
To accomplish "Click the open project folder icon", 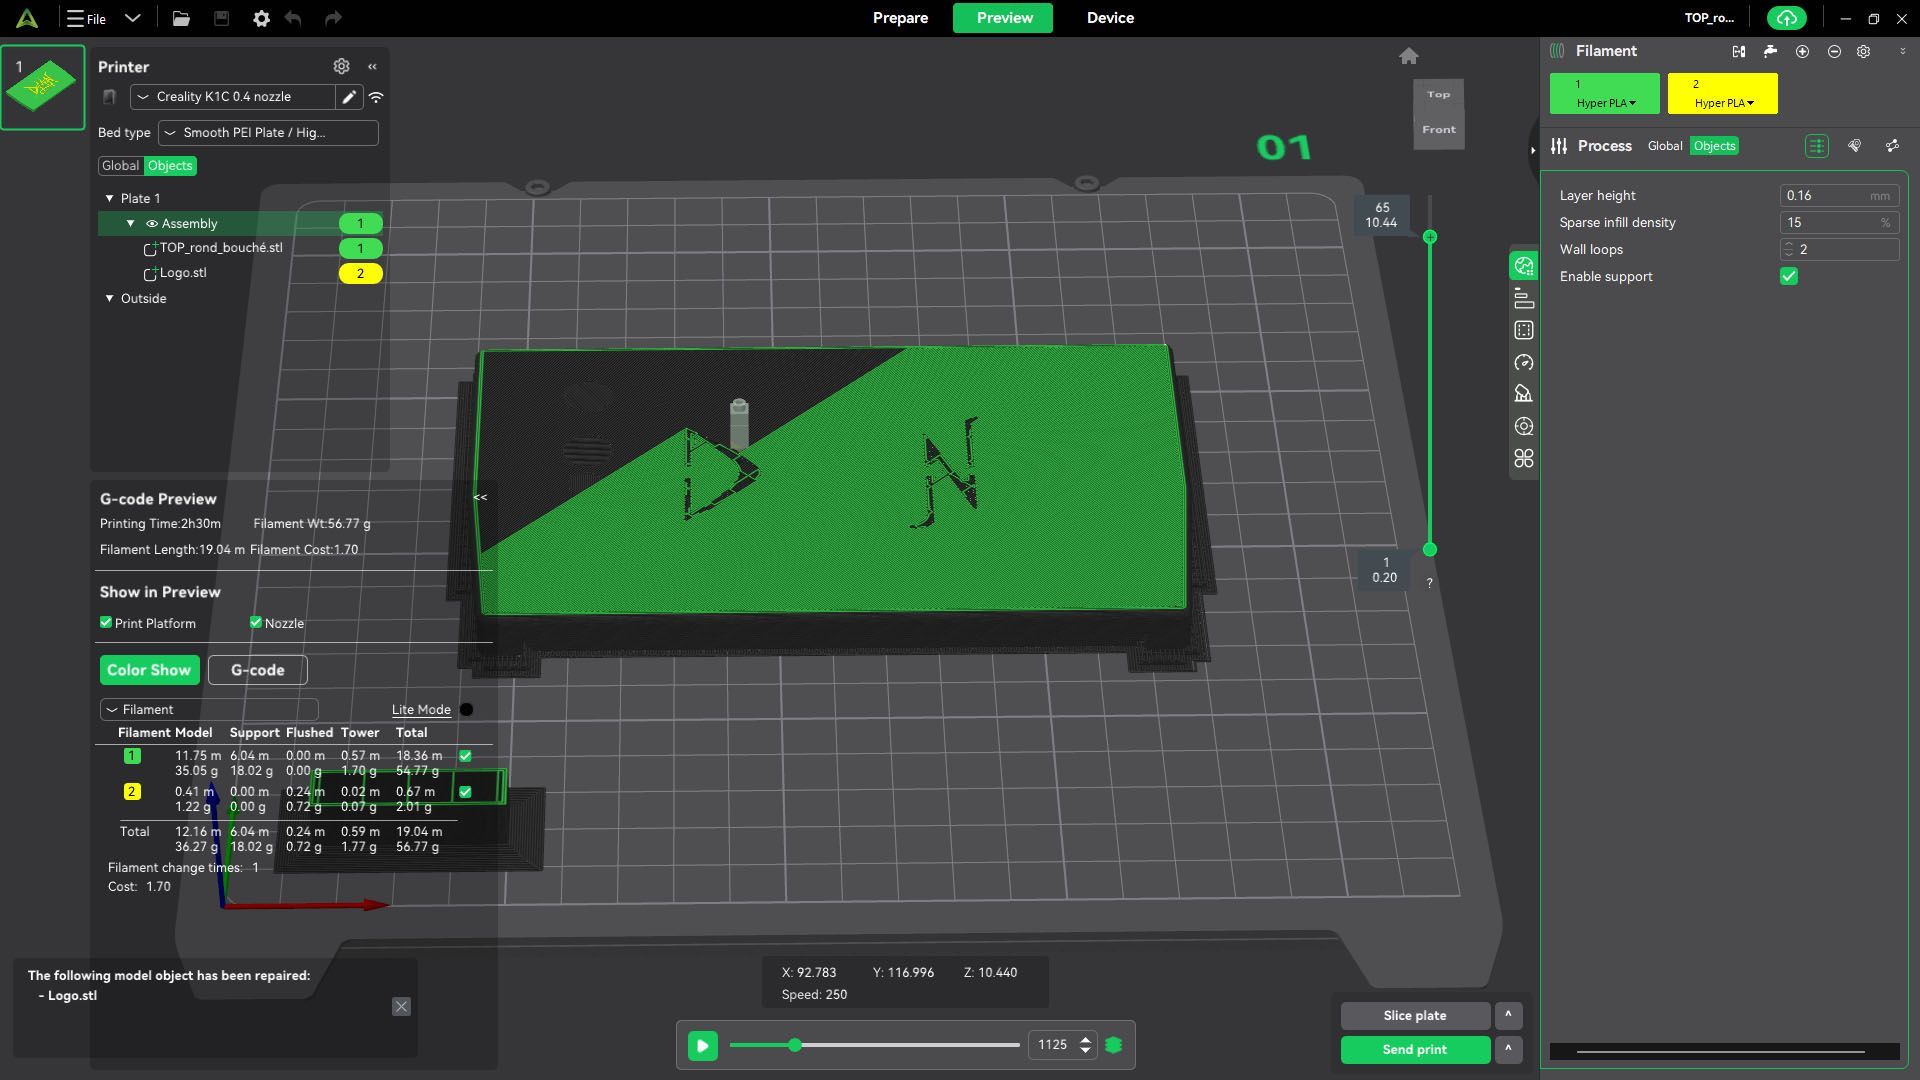I will 181,18.
